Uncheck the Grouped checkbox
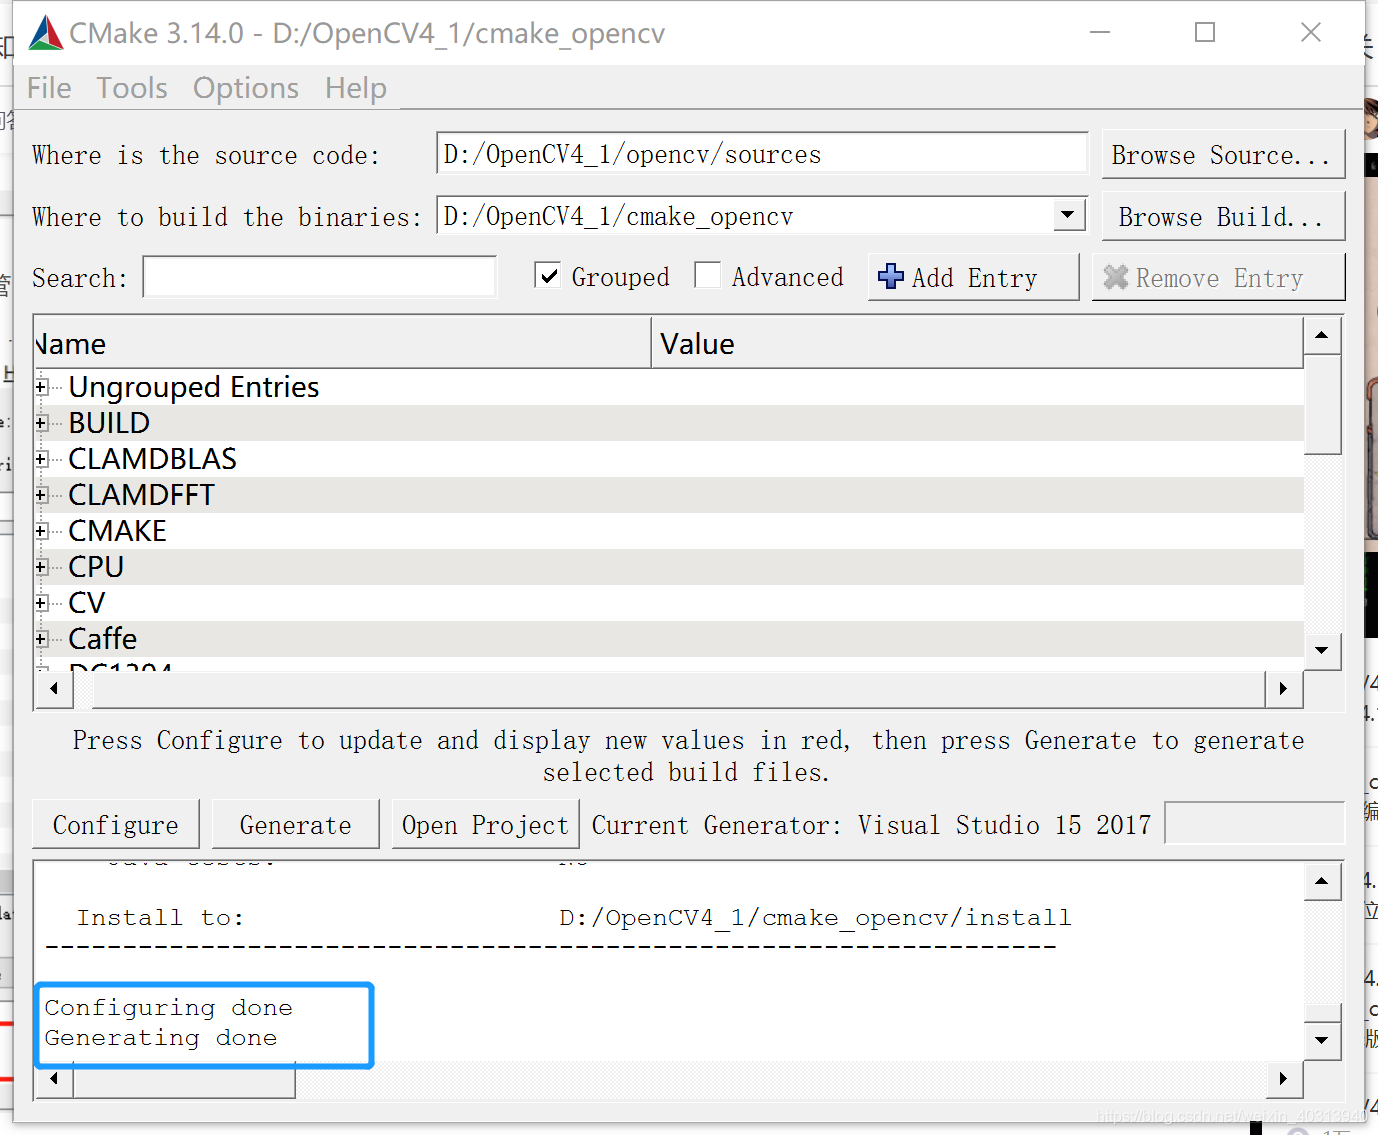 point(548,275)
